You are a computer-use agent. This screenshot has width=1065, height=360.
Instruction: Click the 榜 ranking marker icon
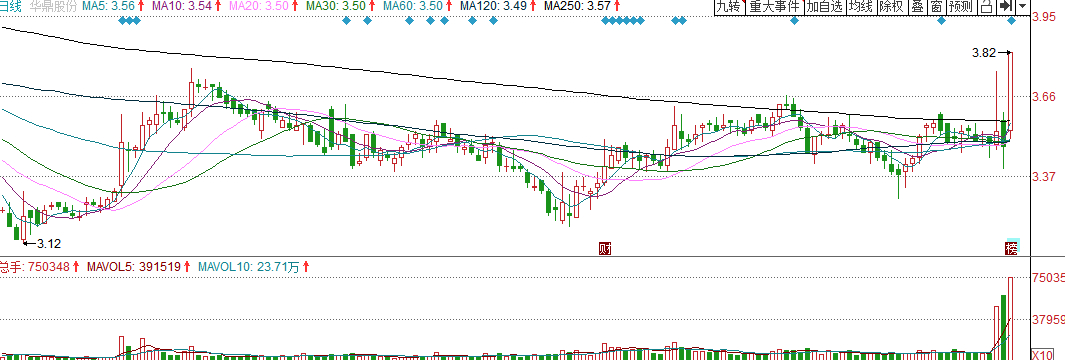(1012, 248)
